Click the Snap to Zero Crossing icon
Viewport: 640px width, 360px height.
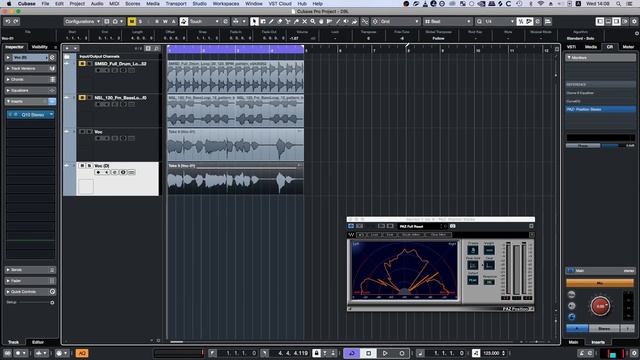(x=364, y=21)
